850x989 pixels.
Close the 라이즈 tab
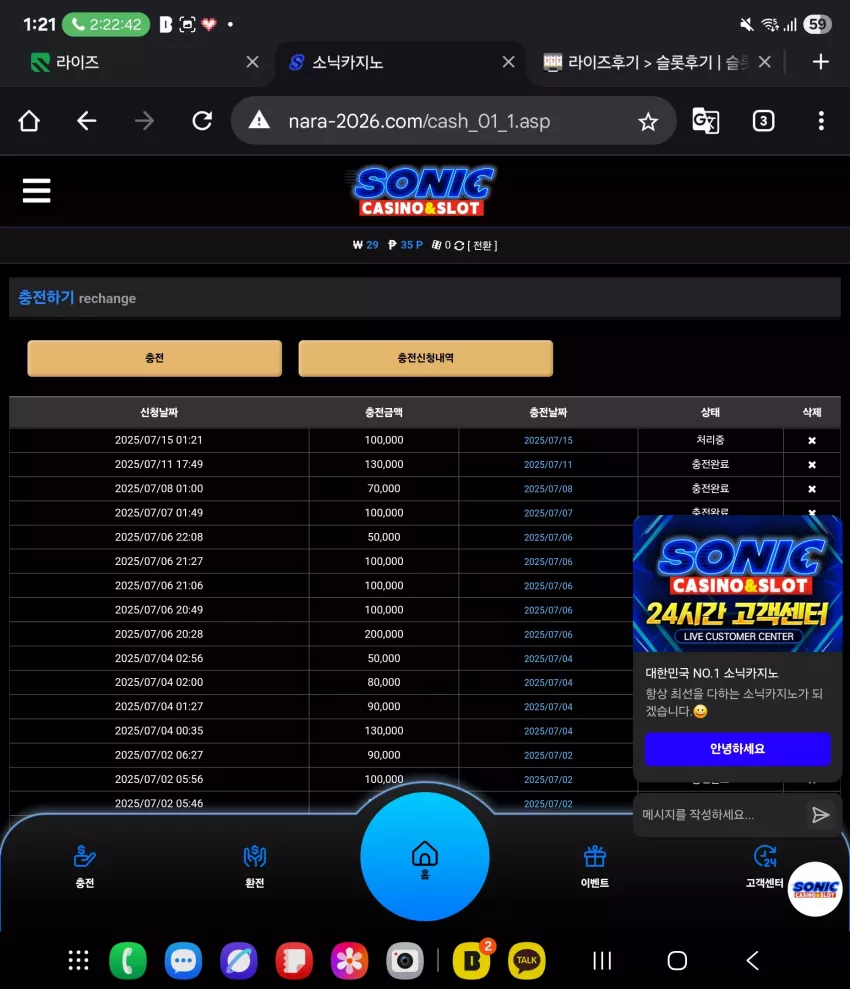[x=252, y=62]
